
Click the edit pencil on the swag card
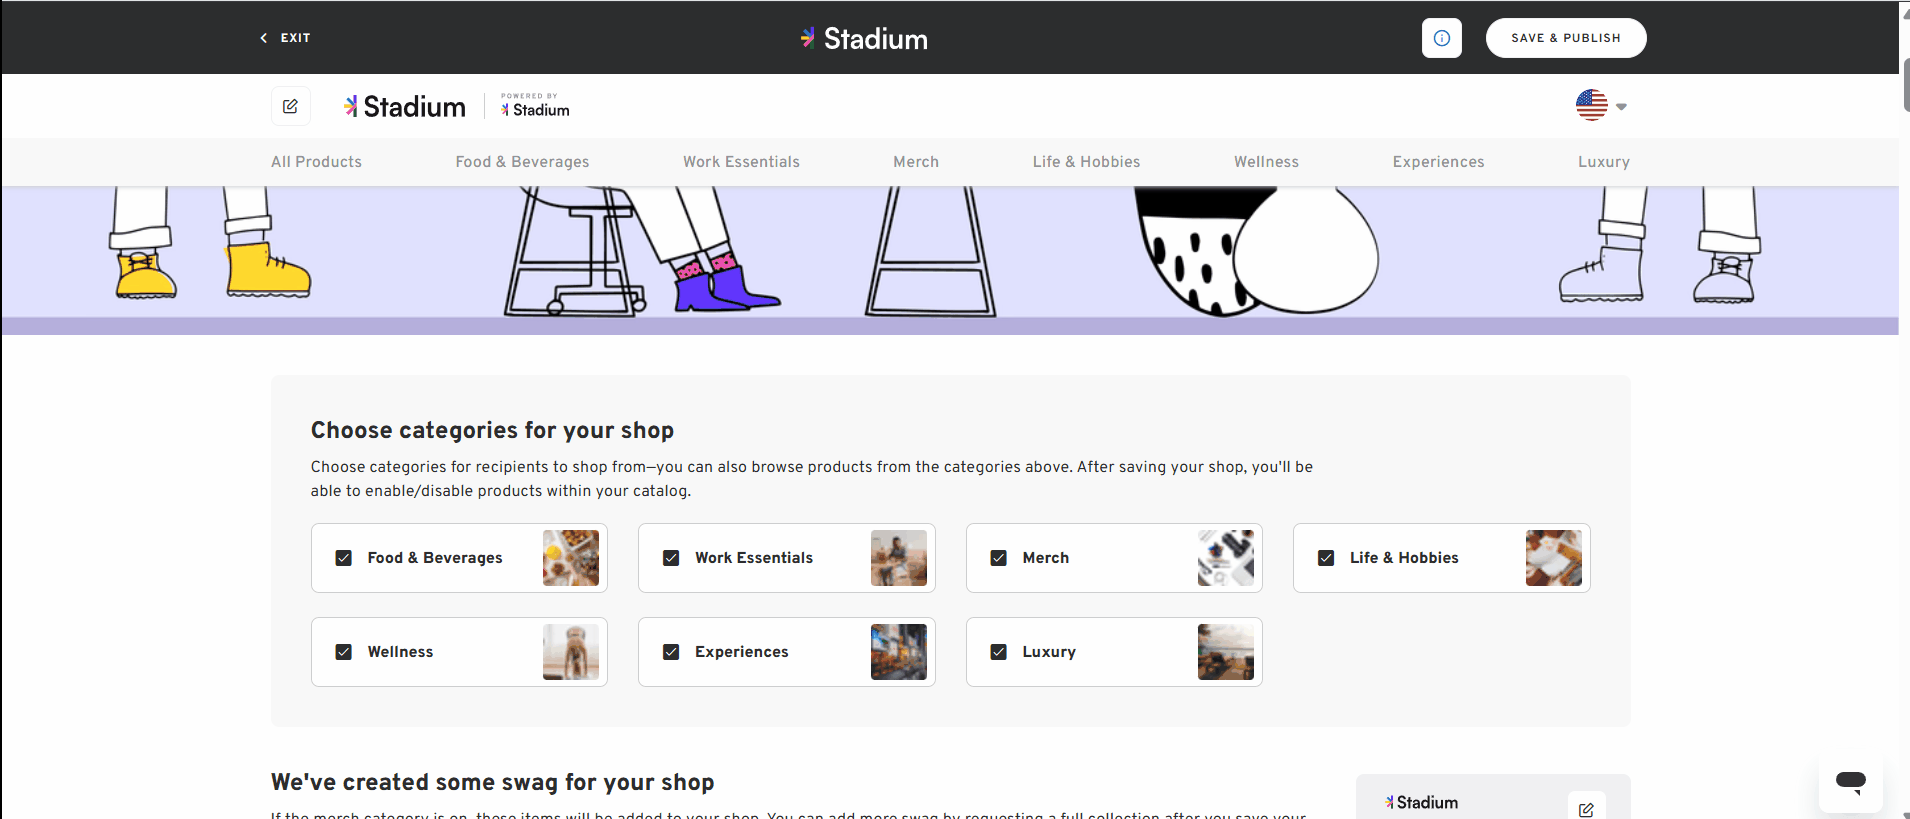pos(1587,808)
